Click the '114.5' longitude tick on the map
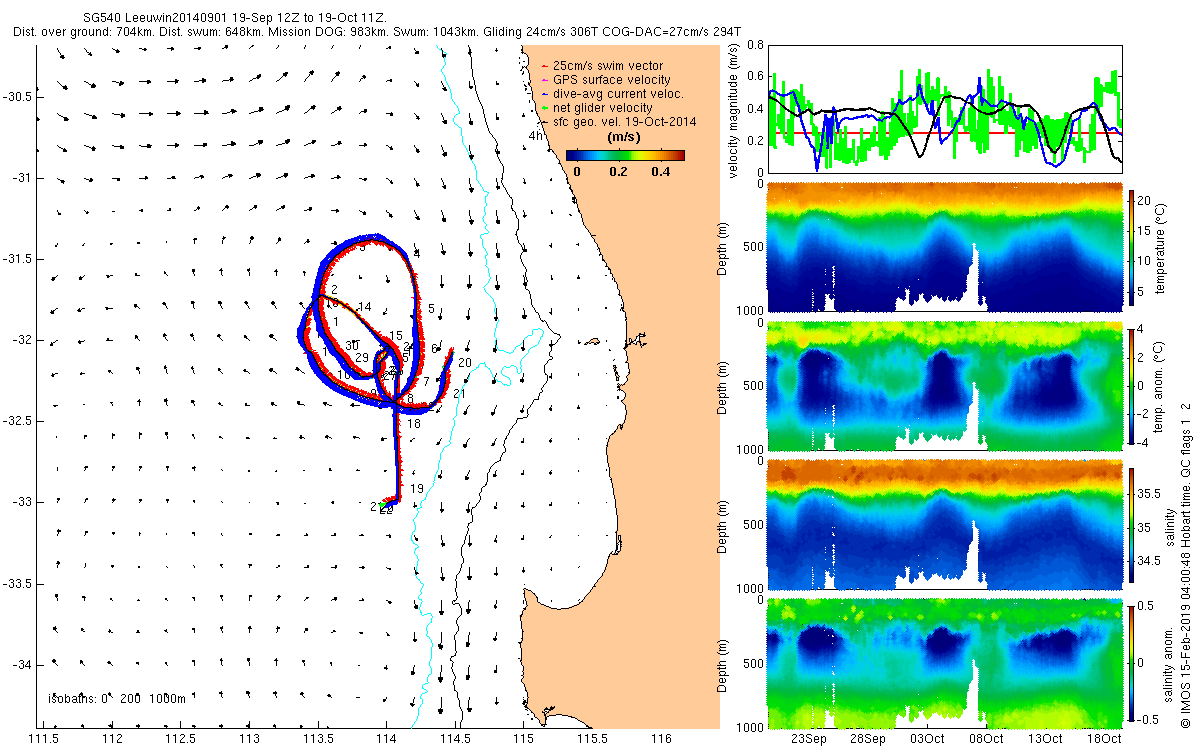The width and height of the screenshot is (1200, 750). (455, 738)
